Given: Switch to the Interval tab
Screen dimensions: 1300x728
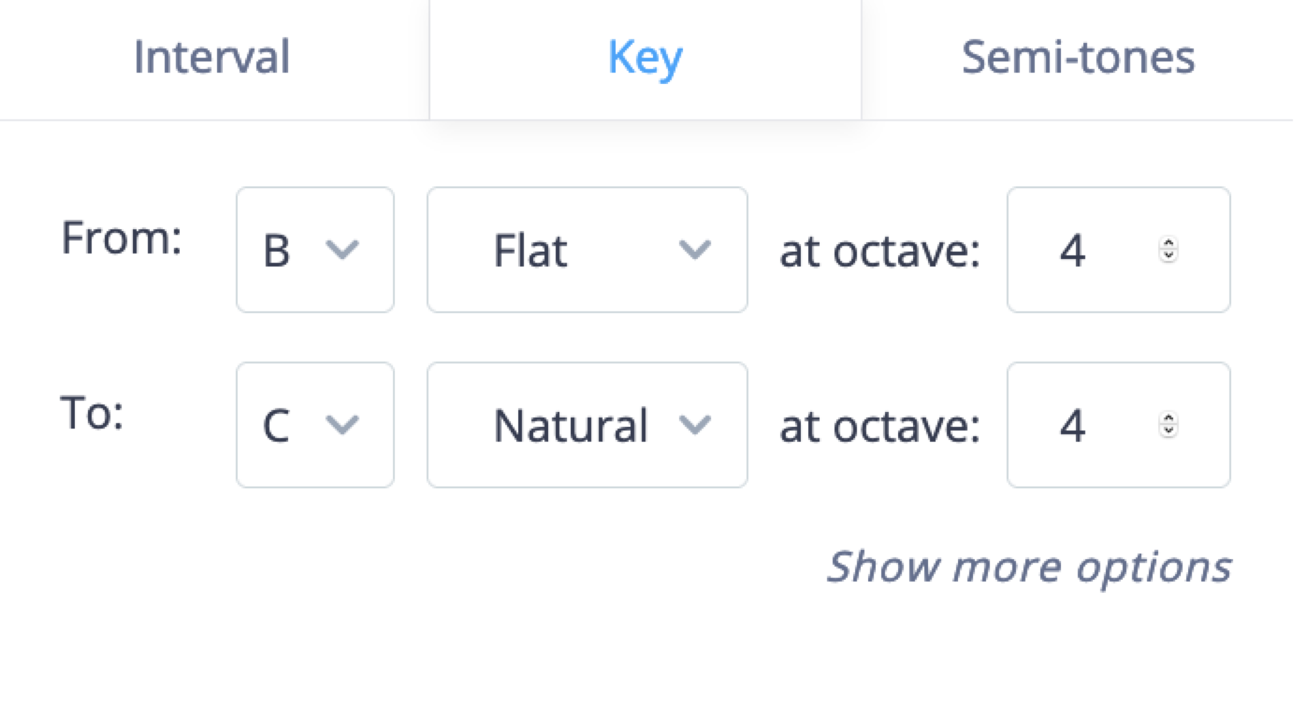Looking at the screenshot, I should [x=211, y=57].
